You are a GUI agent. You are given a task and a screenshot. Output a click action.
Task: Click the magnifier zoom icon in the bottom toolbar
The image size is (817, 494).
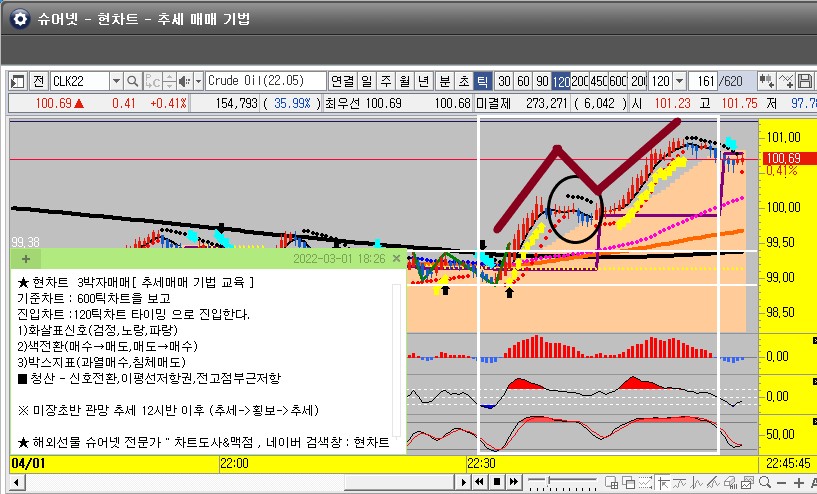pyautogui.click(x=765, y=482)
